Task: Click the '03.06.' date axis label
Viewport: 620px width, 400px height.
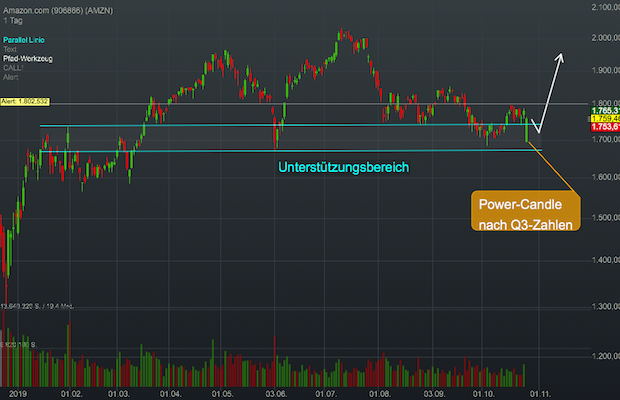Action: point(276,394)
